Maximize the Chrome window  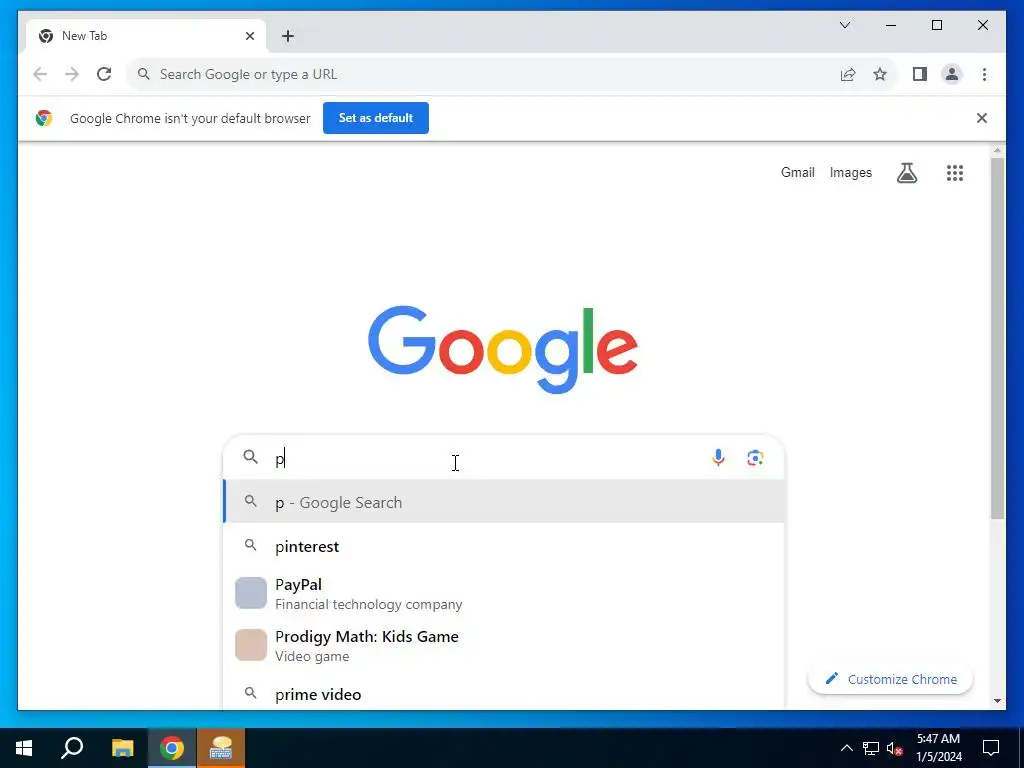pyautogui.click(x=936, y=25)
